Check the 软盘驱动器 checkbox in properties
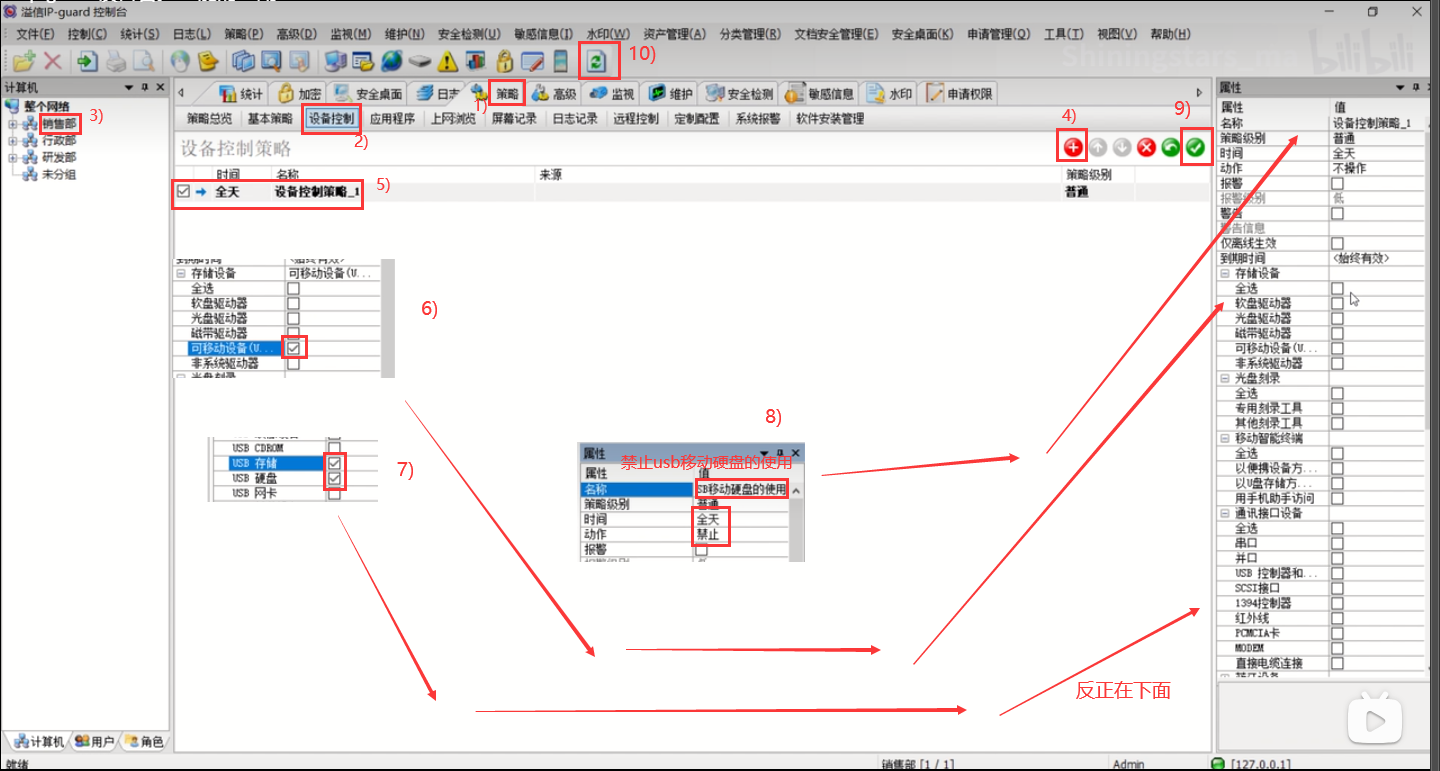Screen dimensions: 1440x771 click(x=1337, y=303)
